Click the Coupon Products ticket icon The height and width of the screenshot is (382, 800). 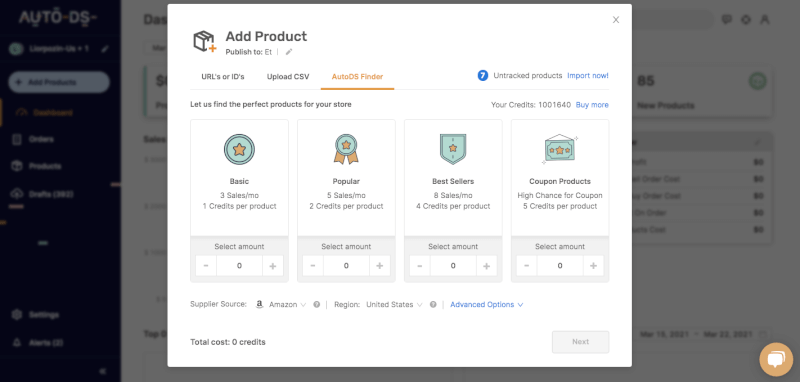[560, 149]
